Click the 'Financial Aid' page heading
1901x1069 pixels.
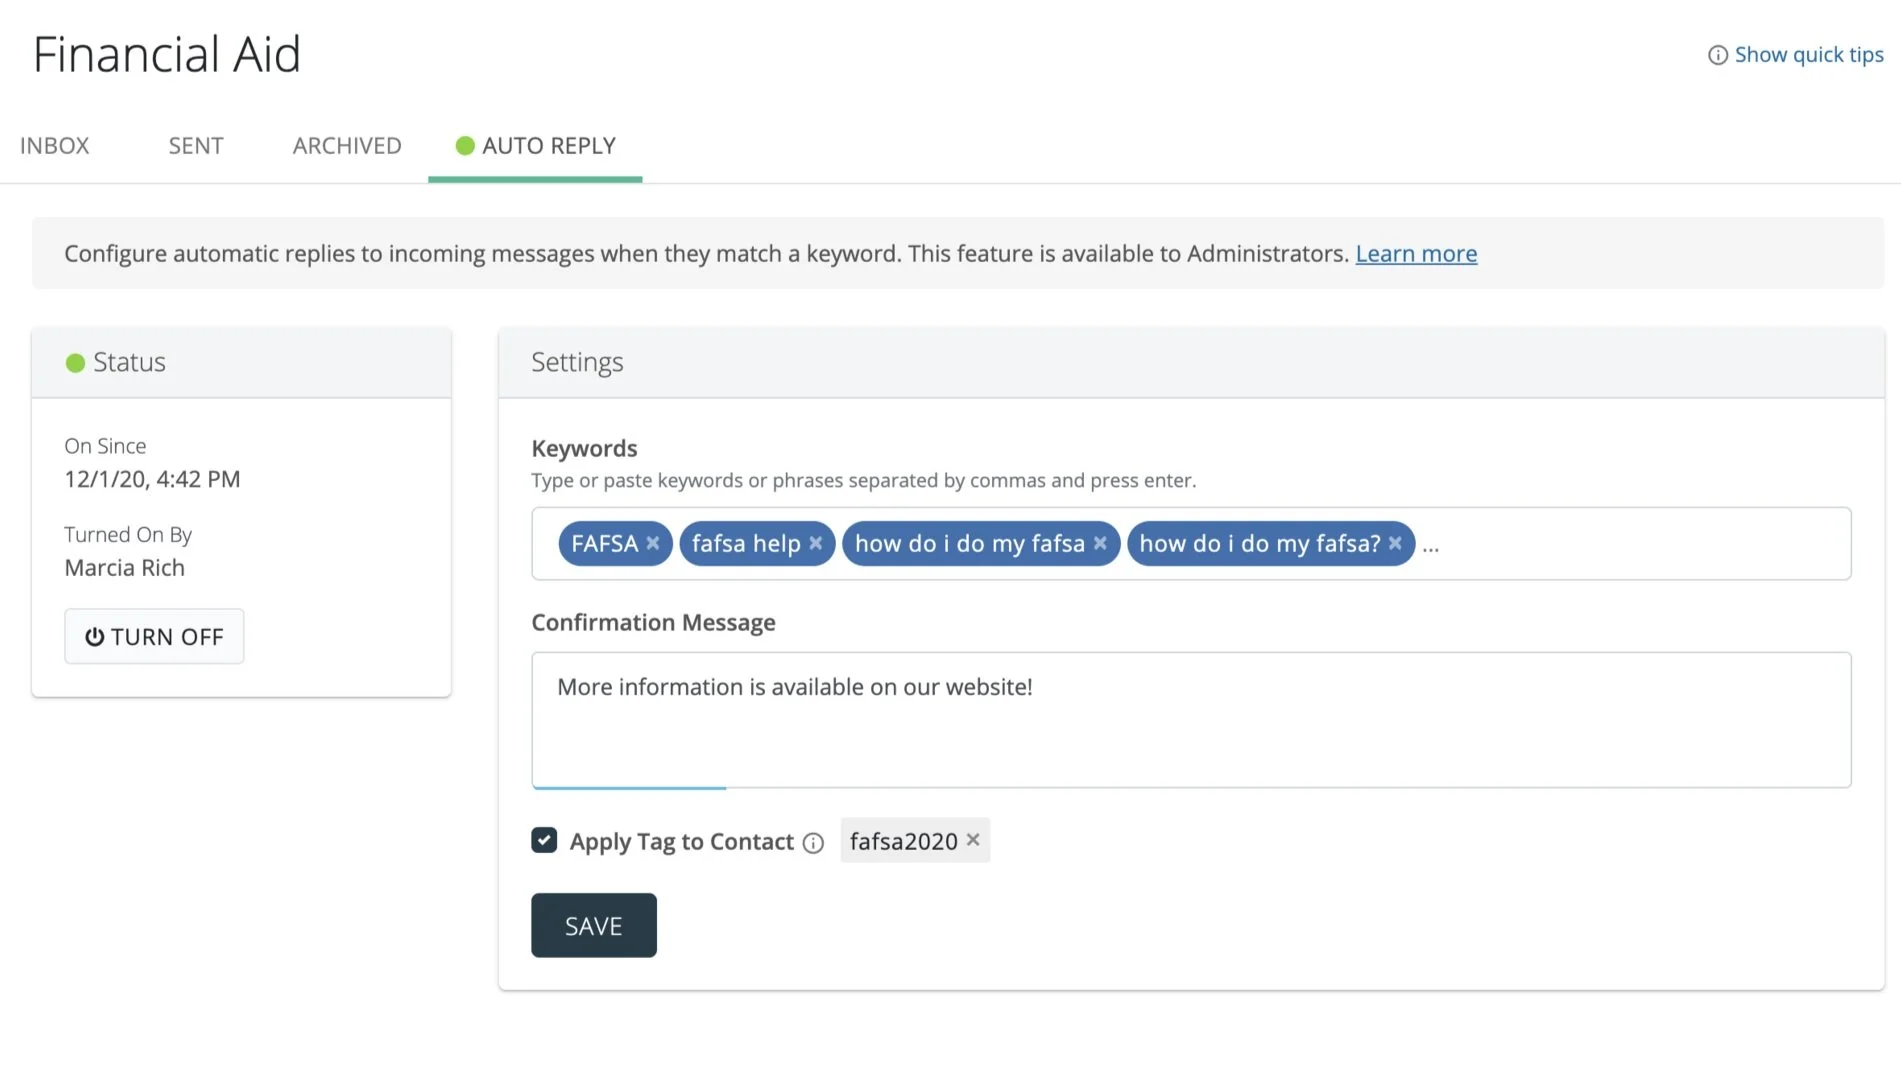(x=167, y=54)
